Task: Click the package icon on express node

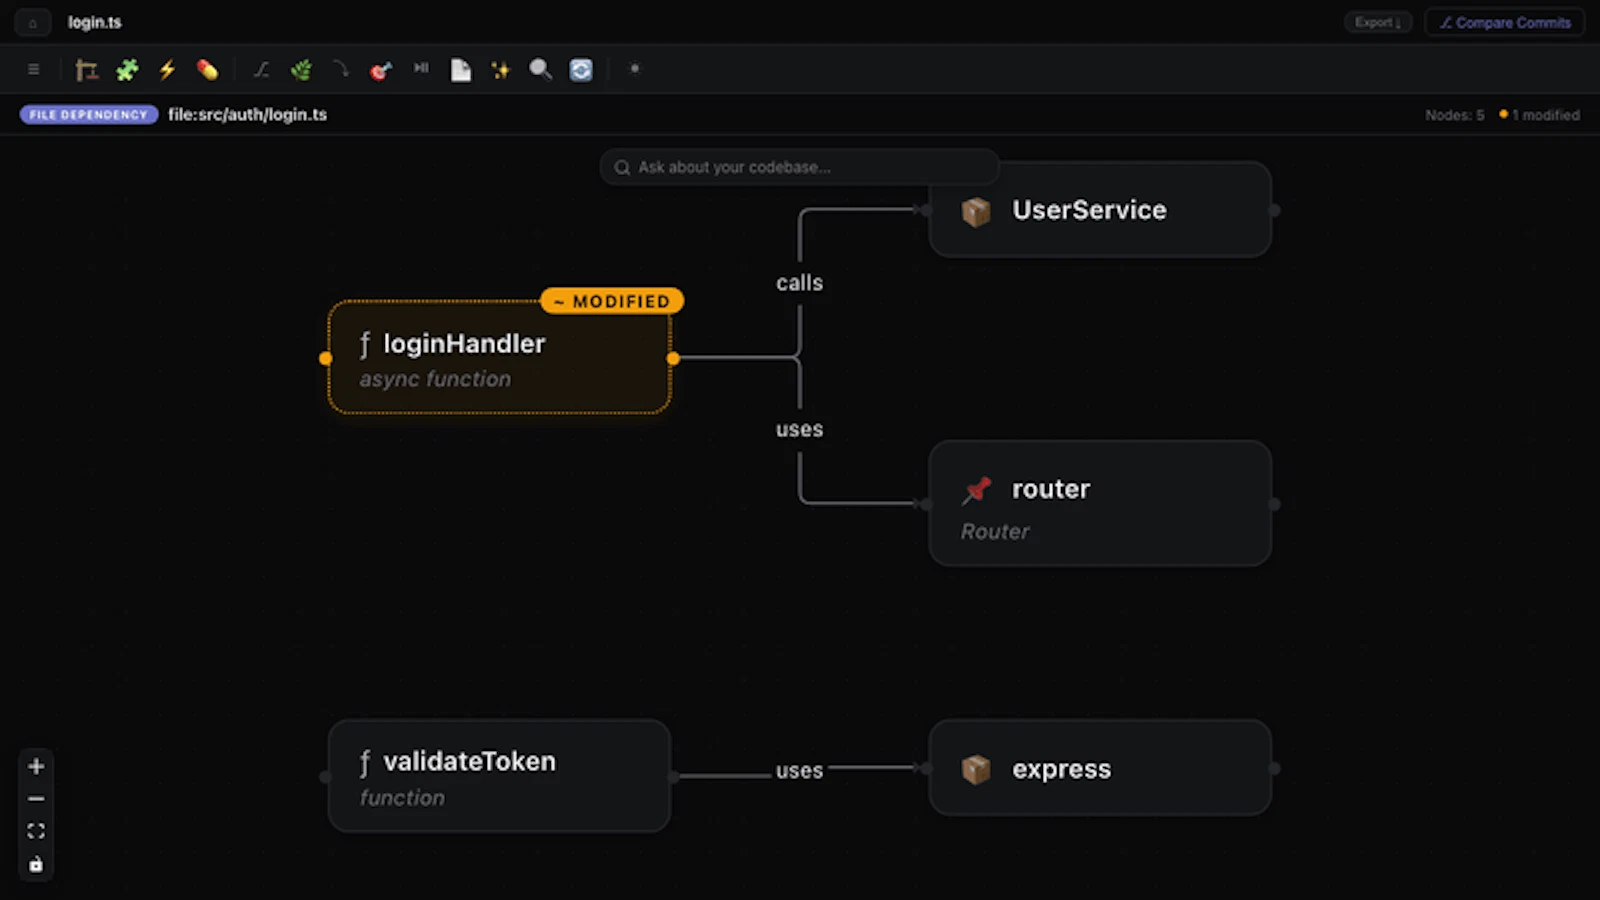Action: click(x=976, y=769)
